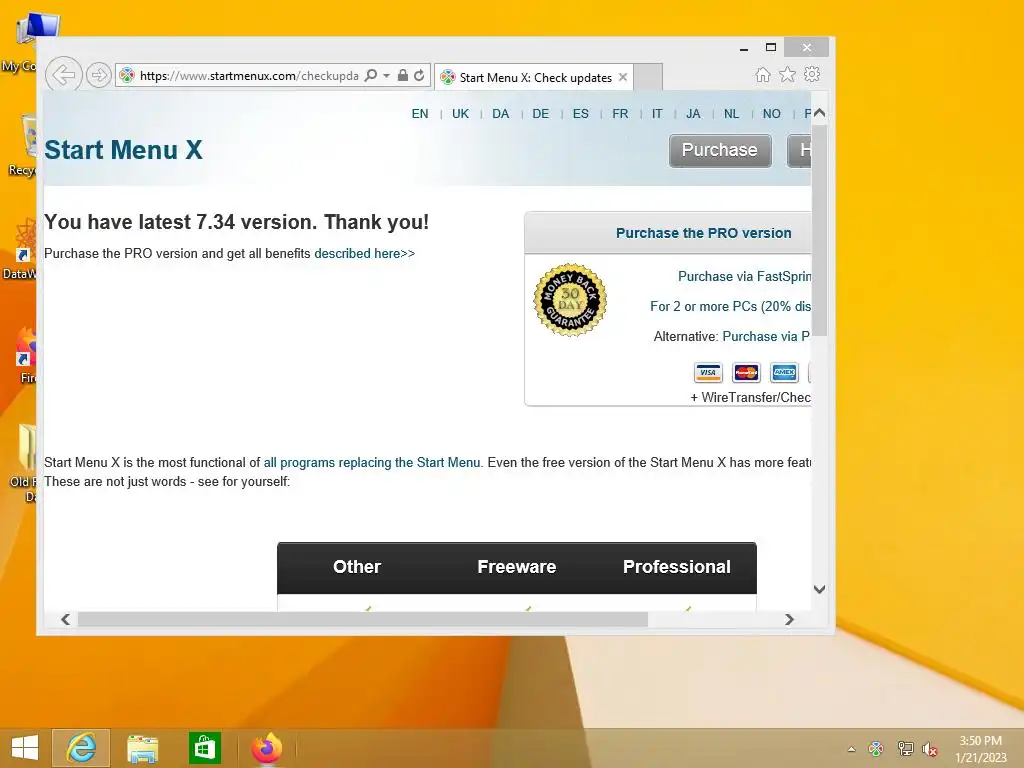Open Favorites with the star icon

pos(788,74)
